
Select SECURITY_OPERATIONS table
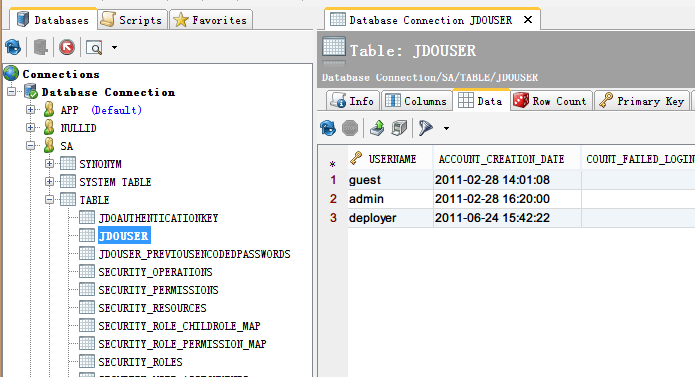pyautogui.click(x=155, y=272)
